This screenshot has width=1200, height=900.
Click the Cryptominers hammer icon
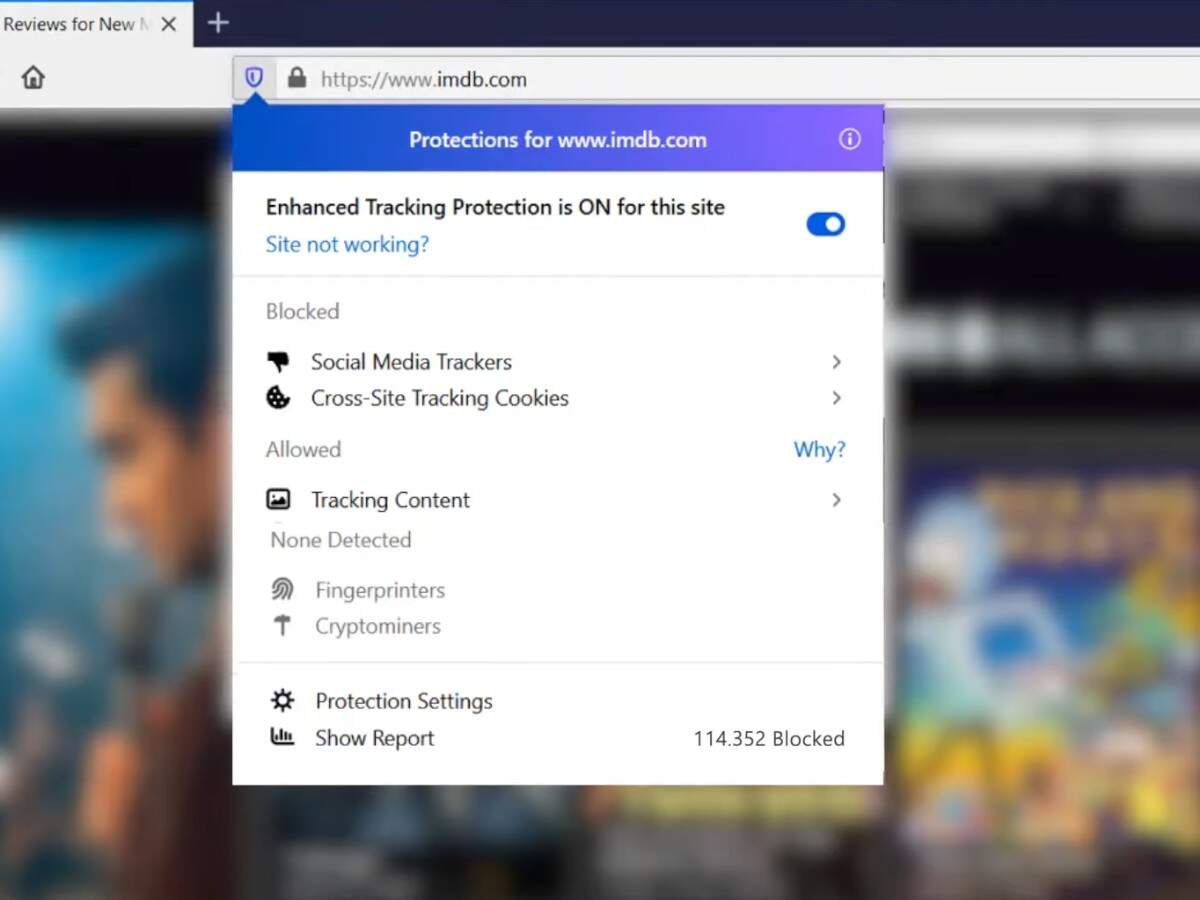tap(282, 626)
